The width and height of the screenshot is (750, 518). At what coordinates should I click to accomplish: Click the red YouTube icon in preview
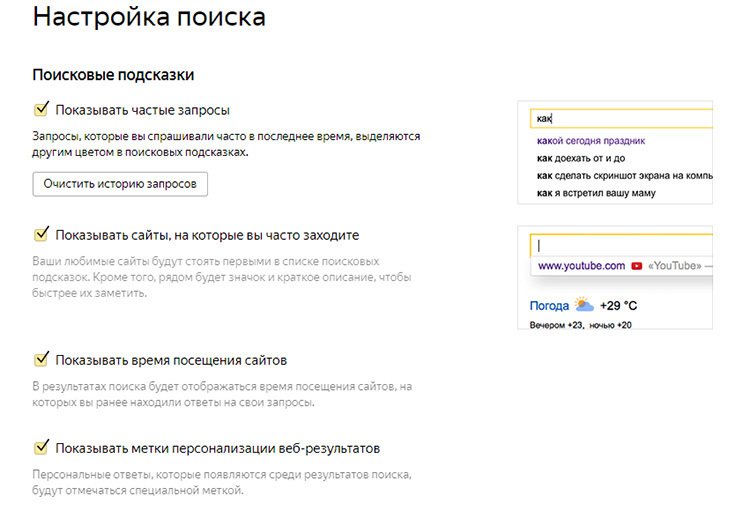[636, 266]
